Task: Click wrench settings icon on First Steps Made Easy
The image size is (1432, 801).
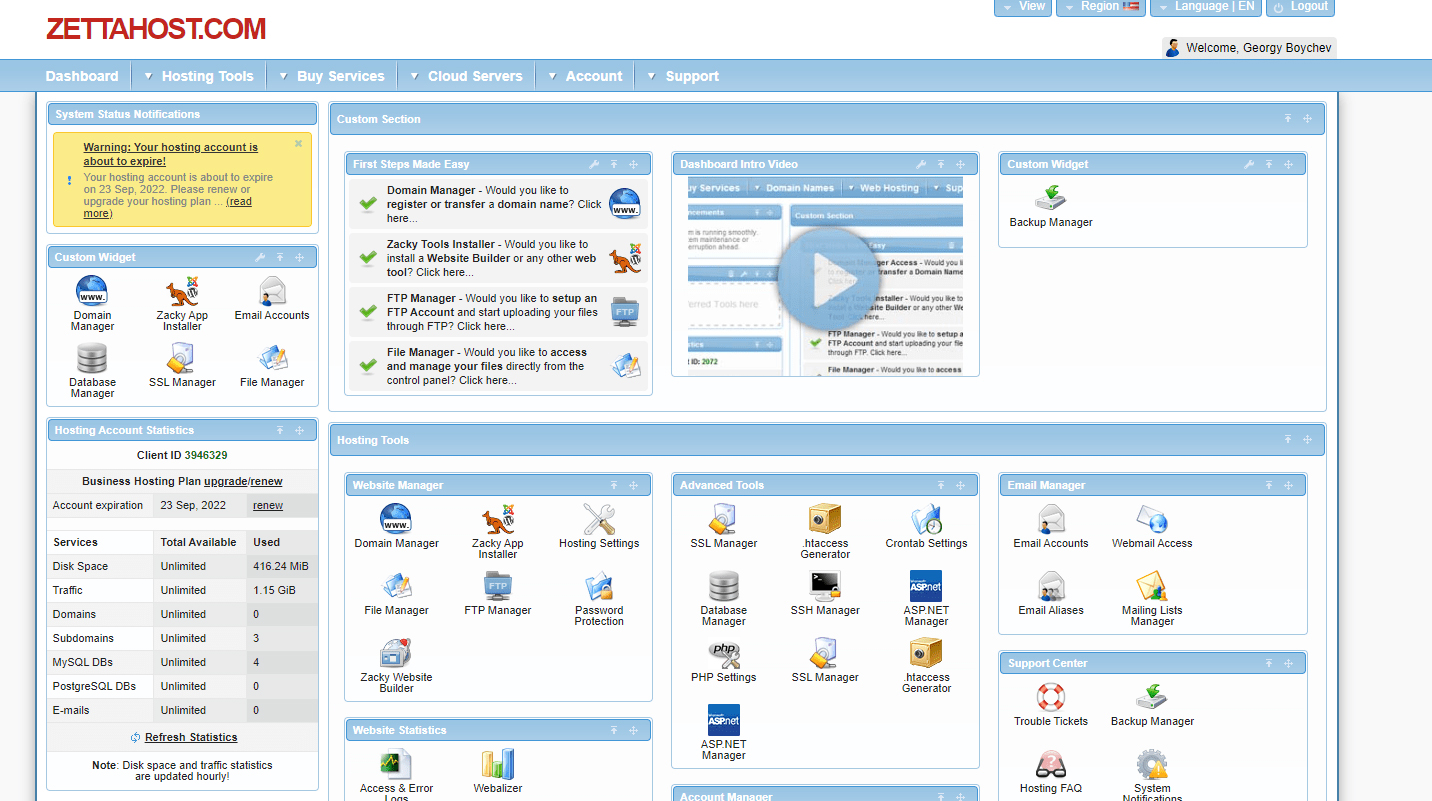Action: click(x=594, y=164)
